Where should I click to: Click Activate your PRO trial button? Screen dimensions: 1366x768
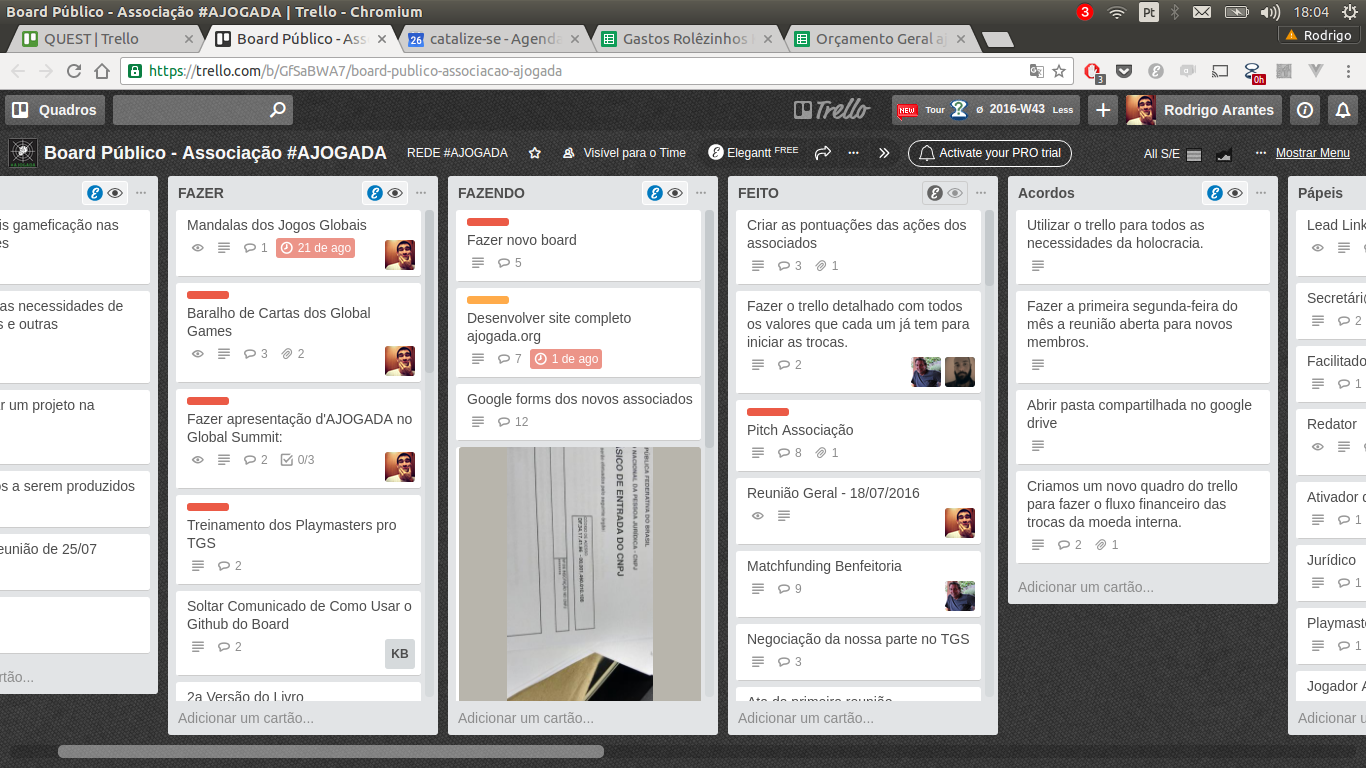(990, 153)
